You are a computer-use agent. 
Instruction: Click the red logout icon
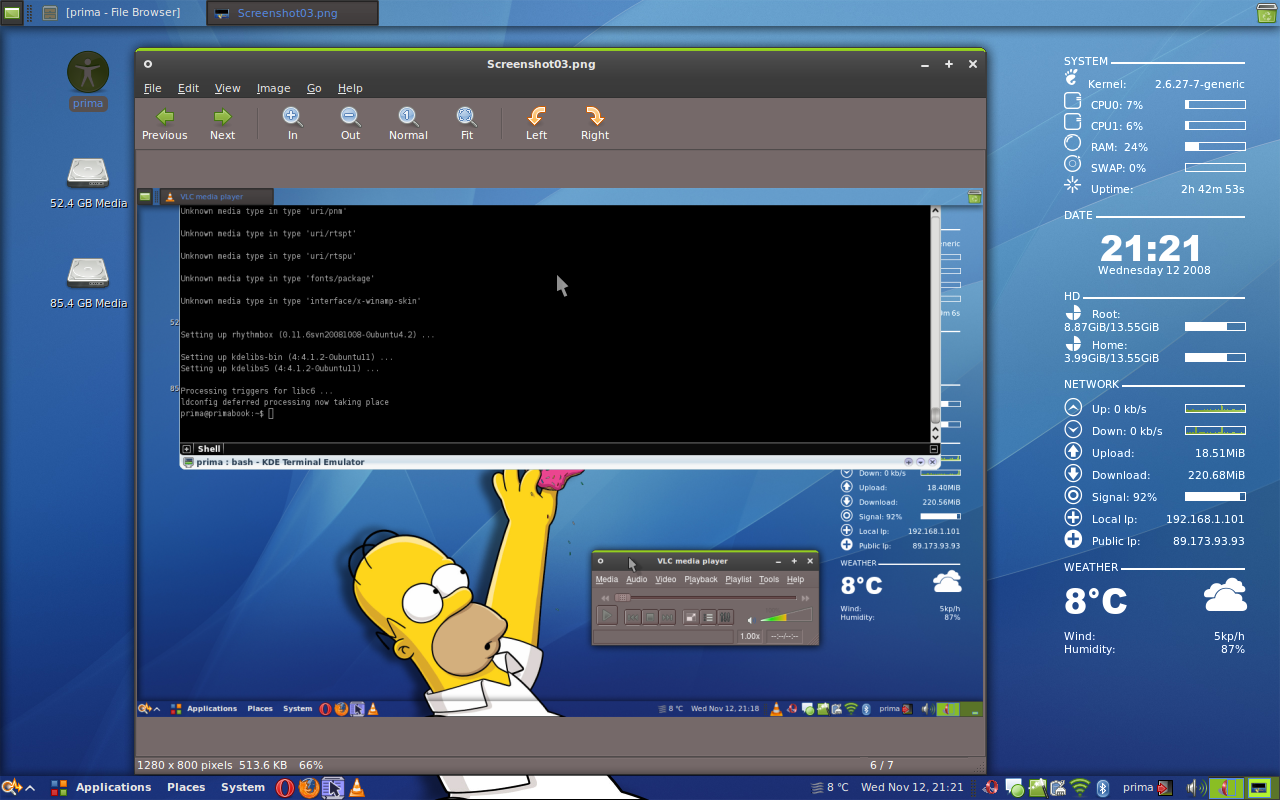pos(1165,788)
